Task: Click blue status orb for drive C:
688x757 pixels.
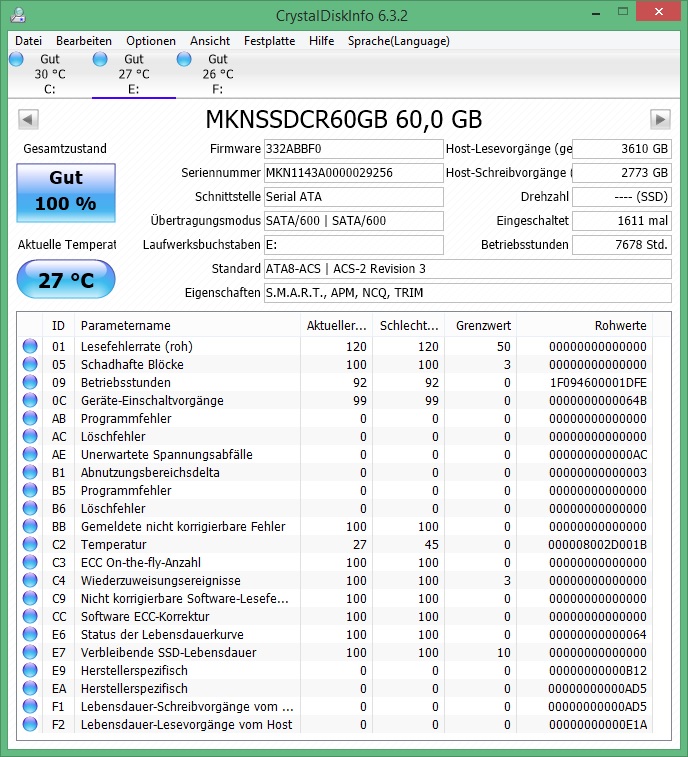Action: (16, 59)
